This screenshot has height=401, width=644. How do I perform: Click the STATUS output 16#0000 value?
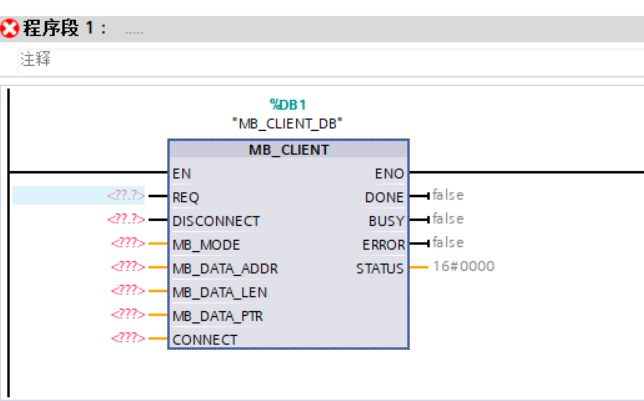coord(464,267)
